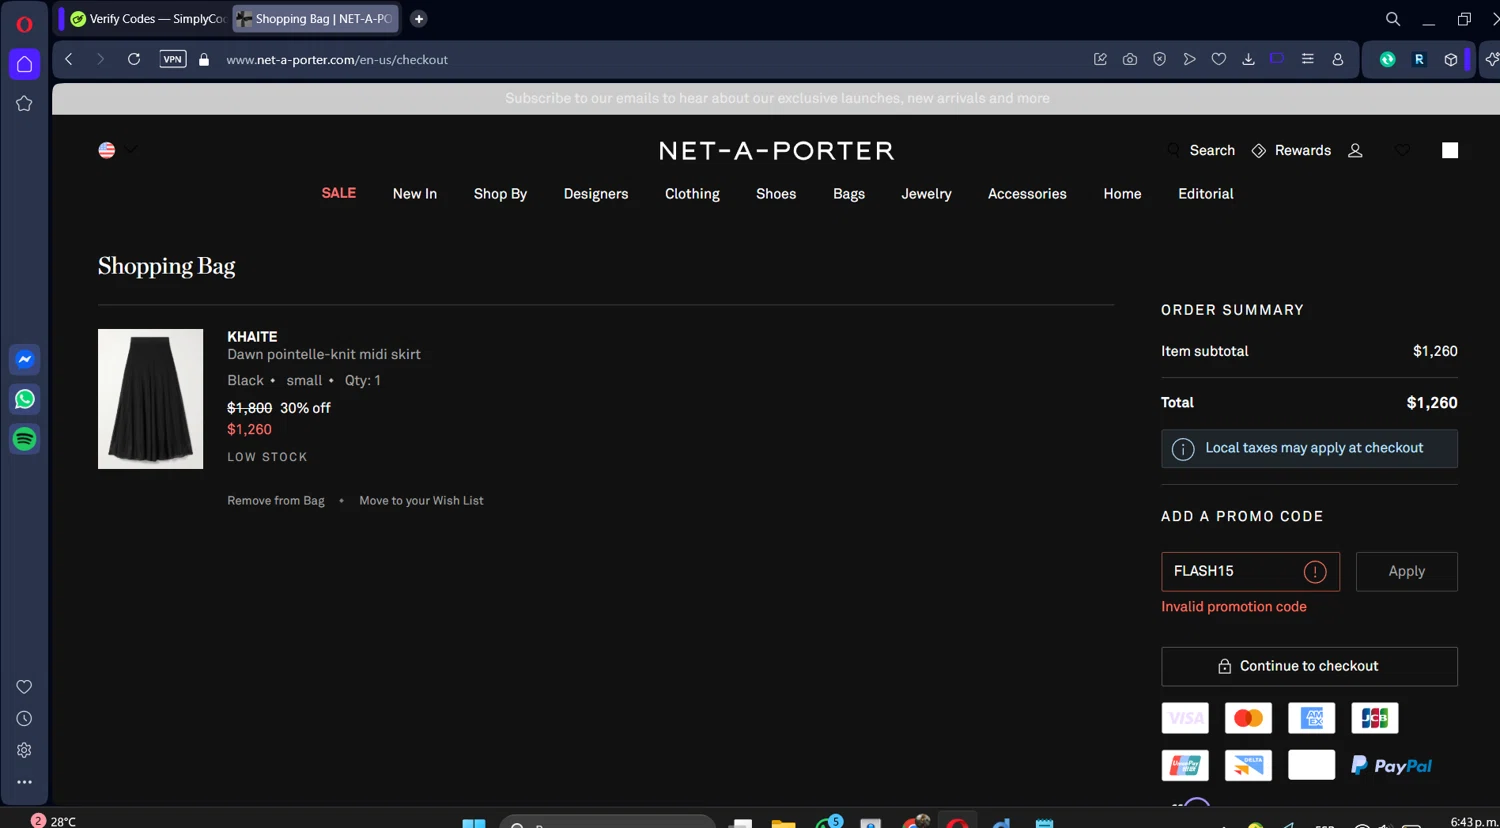The height and width of the screenshot is (828, 1500).
Task: Go to NET-A-PORTER logo homepage
Action: pyautogui.click(x=776, y=151)
